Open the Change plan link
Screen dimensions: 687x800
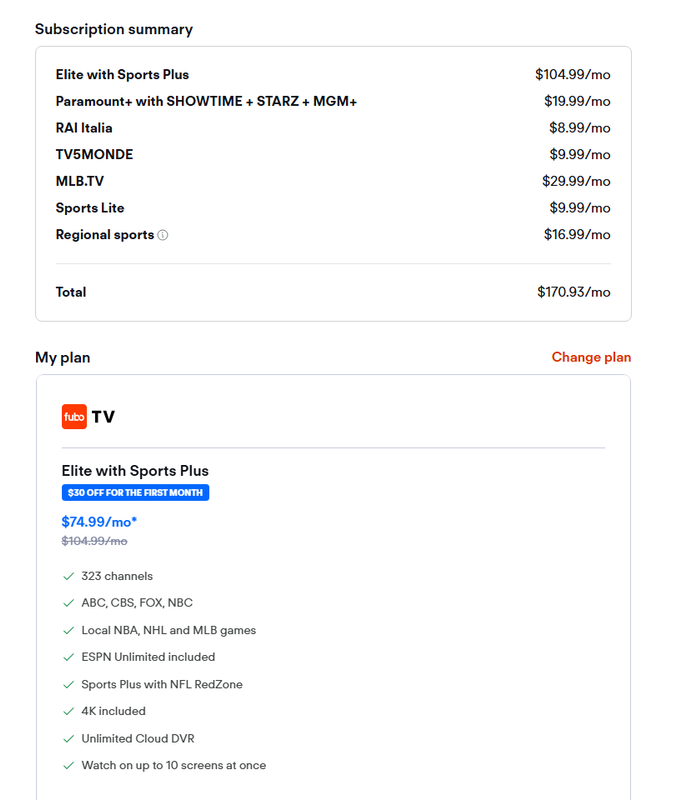(x=591, y=357)
